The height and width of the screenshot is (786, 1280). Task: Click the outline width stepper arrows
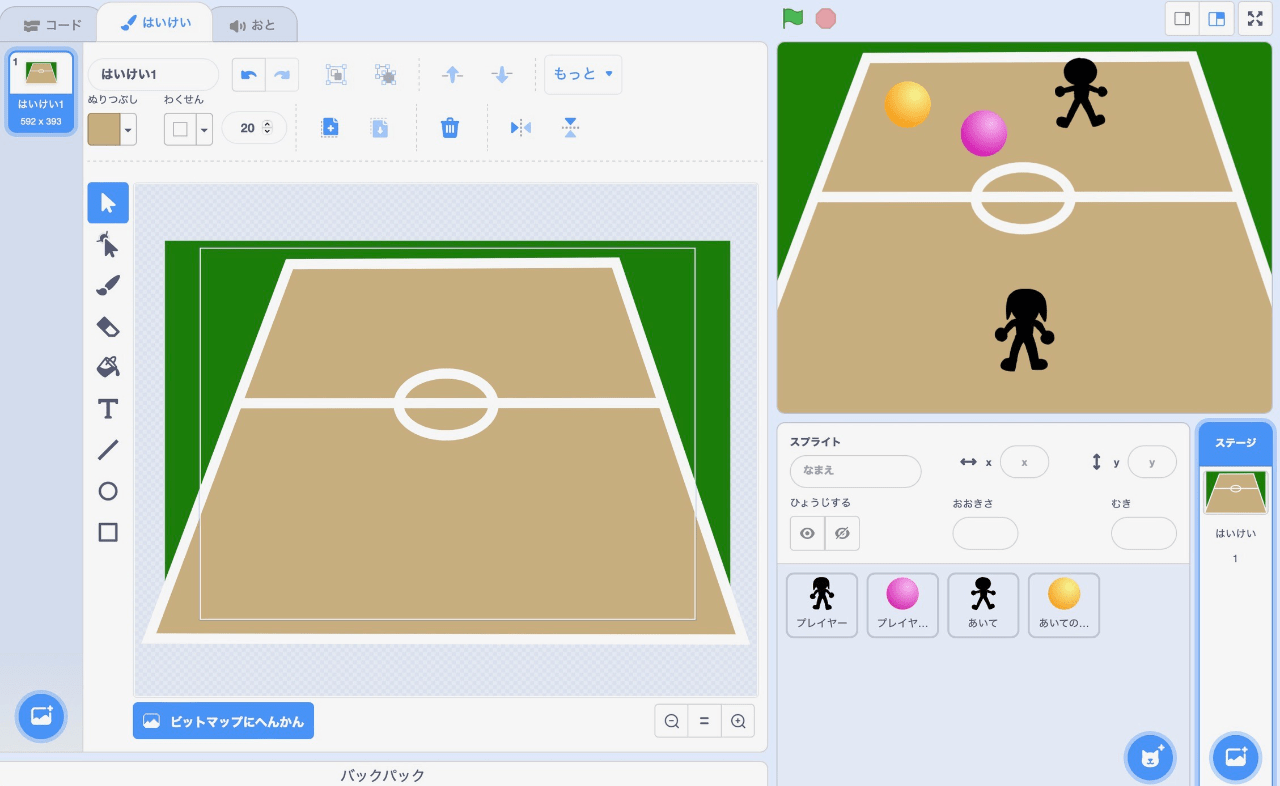pyautogui.click(x=267, y=128)
